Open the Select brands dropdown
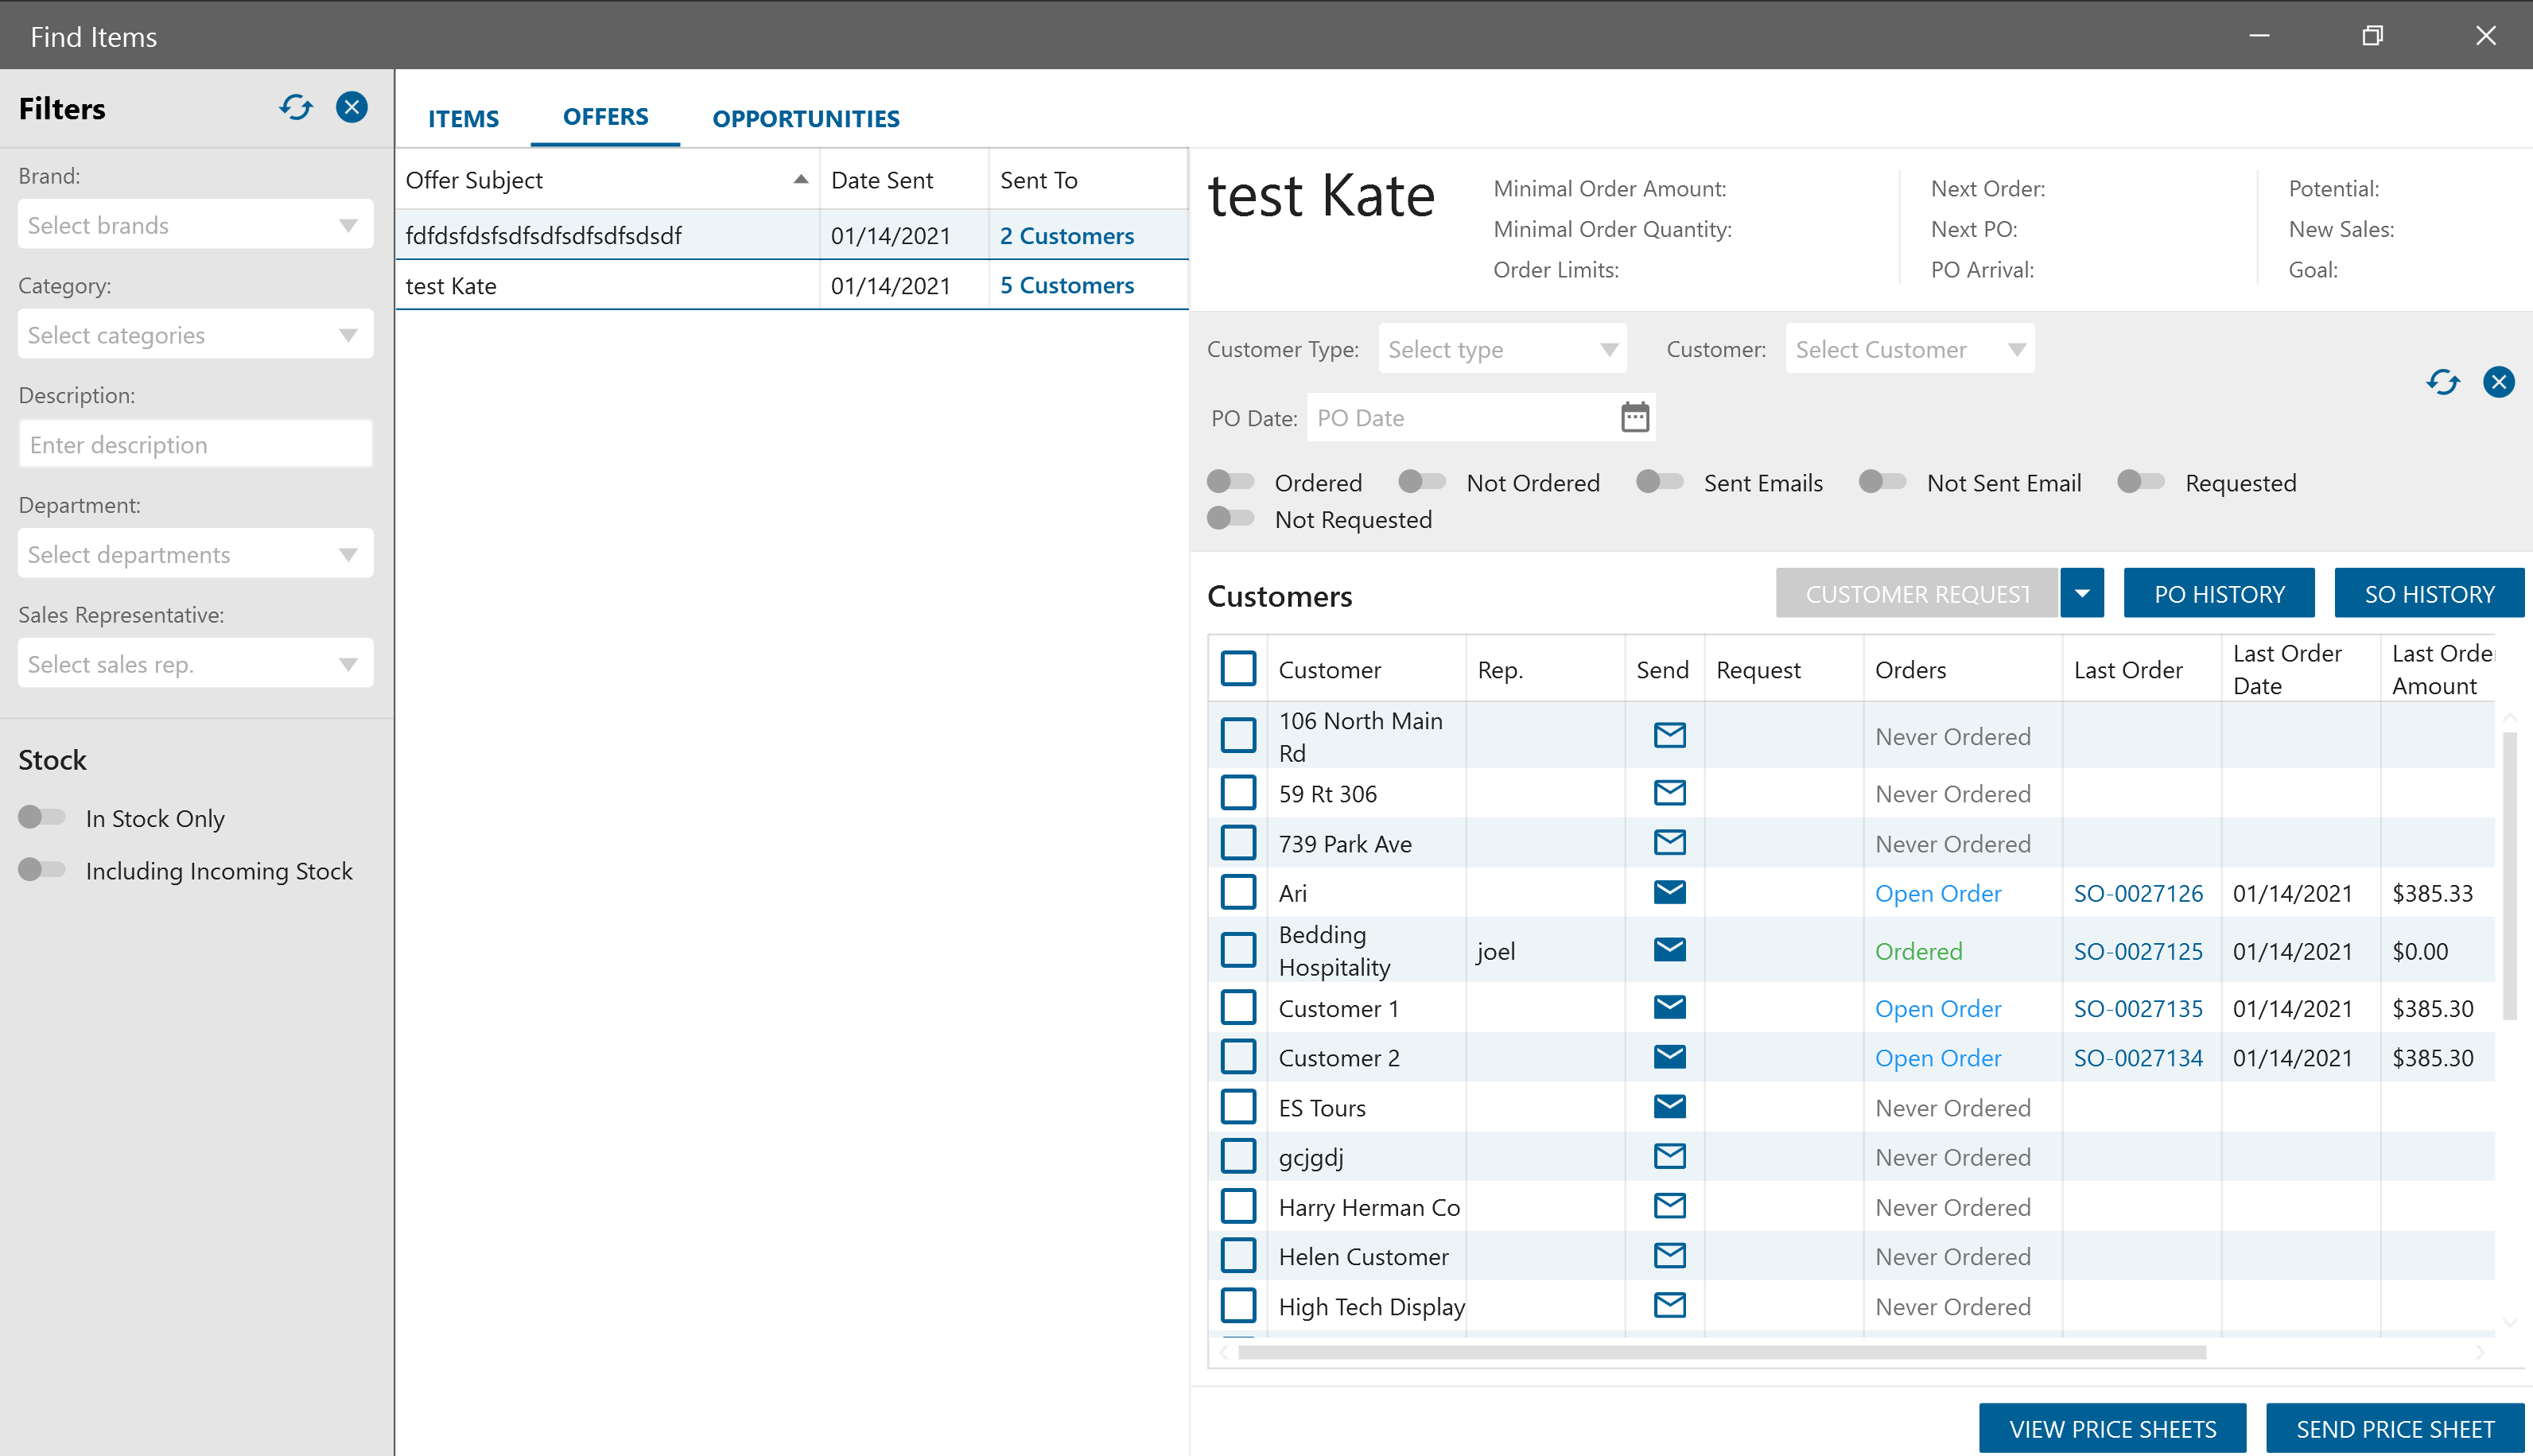The width and height of the screenshot is (2533, 1456). click(195, 225)
